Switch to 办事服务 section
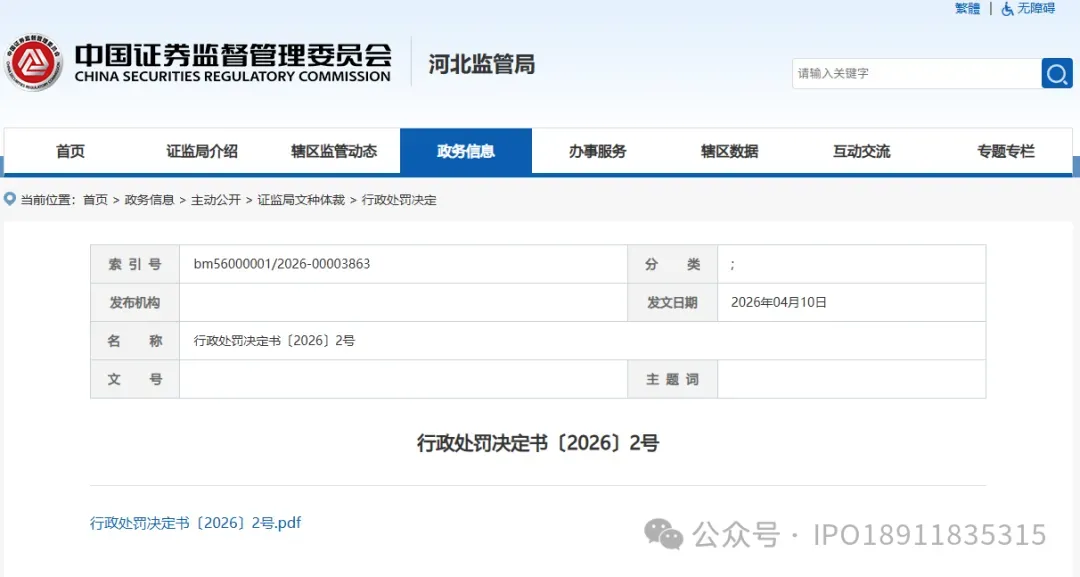Screen dimensions: 1080x577 pyautogui.click(x=599, y=151)
